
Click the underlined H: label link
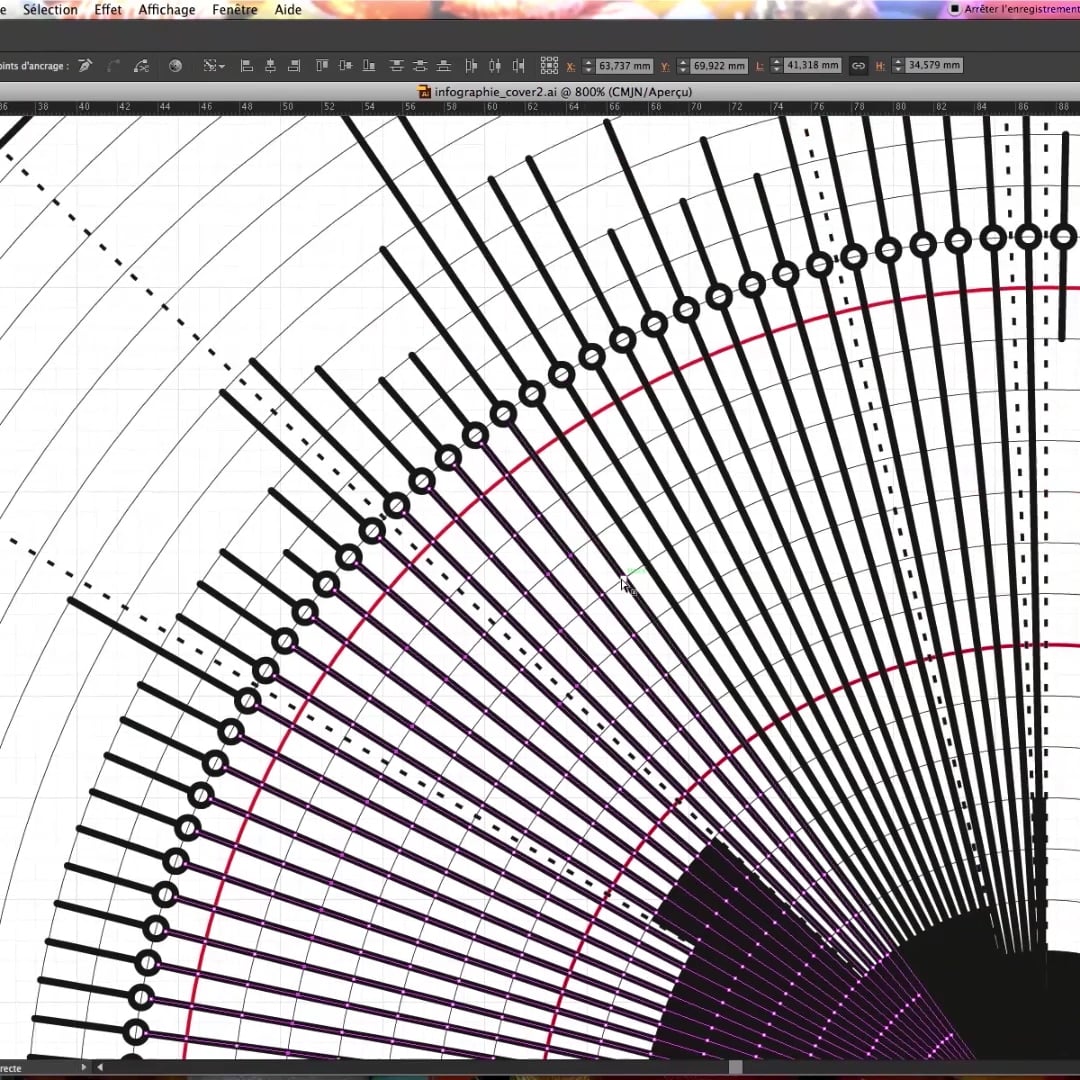click(x=880, y=67)
